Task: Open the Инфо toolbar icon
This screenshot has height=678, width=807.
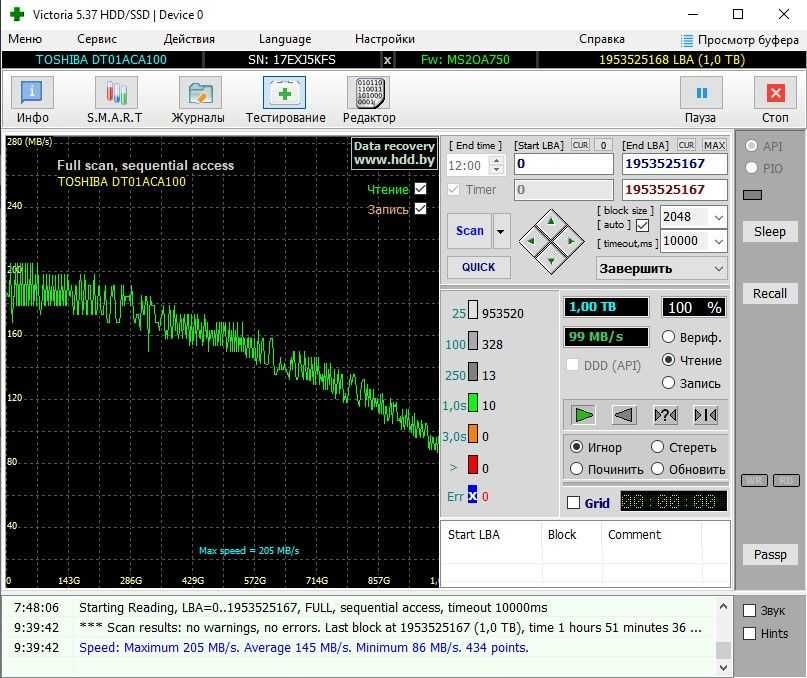Action: 32,94
